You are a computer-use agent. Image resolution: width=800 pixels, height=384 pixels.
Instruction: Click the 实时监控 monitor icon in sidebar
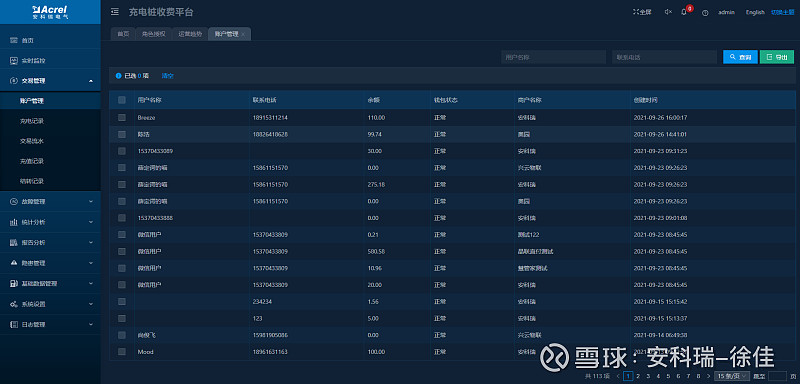coord(14,60)
